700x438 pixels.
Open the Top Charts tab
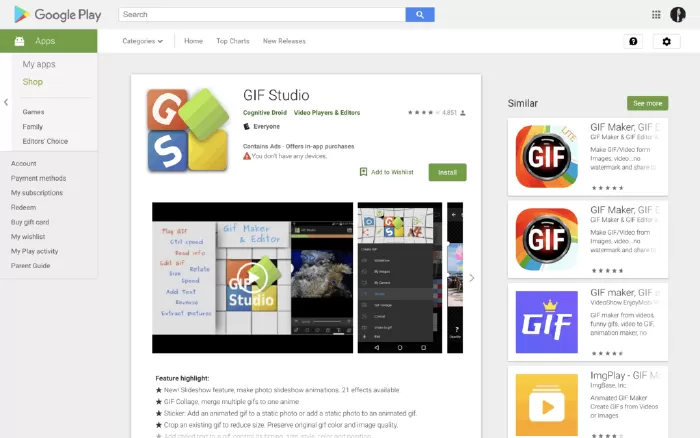[x=233, y=41]
